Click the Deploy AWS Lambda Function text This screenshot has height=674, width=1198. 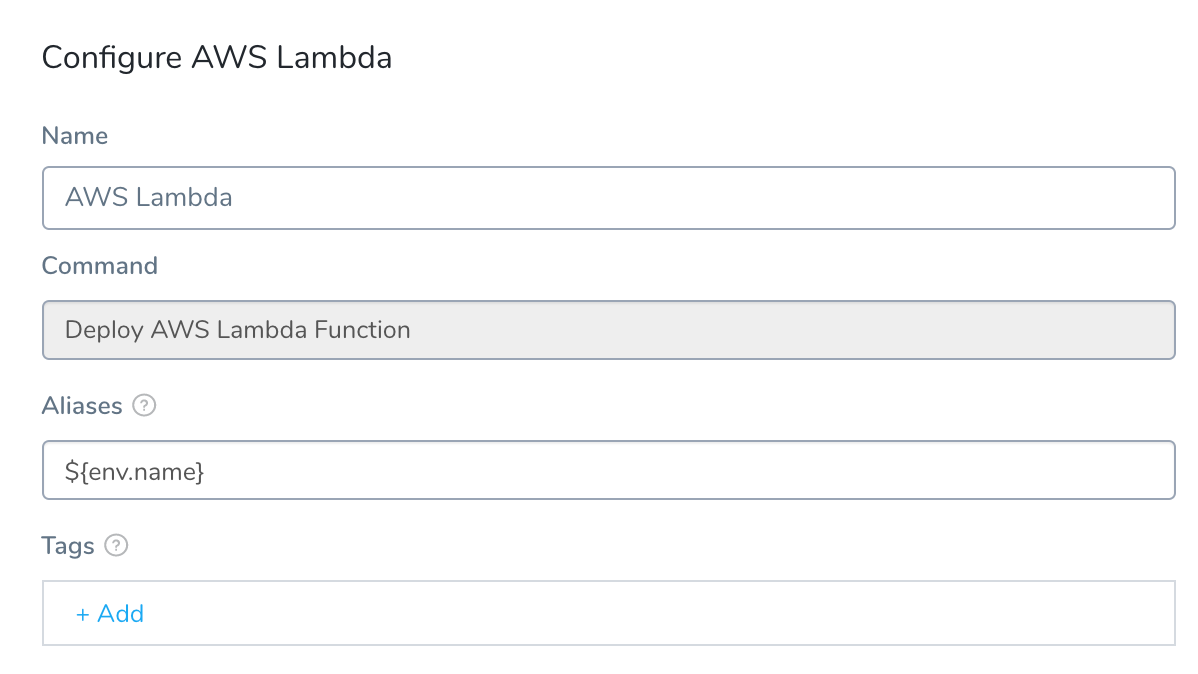238,330
